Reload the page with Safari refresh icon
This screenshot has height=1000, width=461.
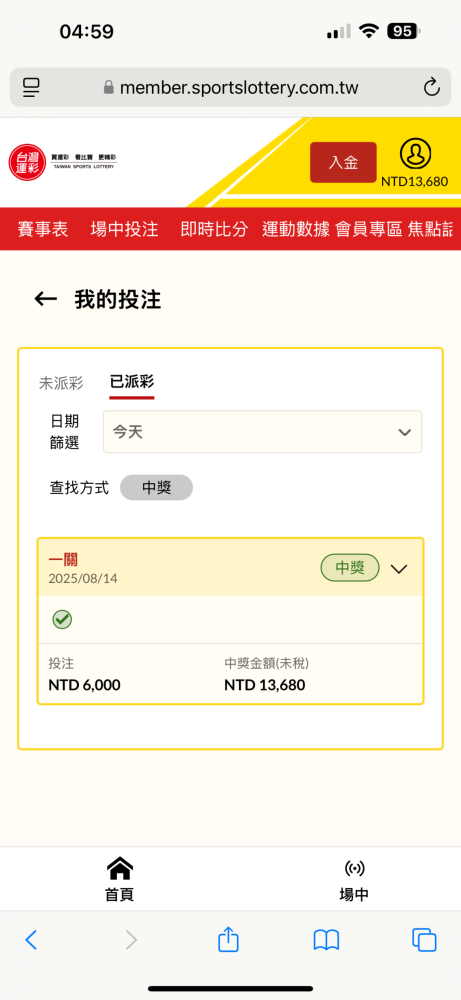coord(432,87)
